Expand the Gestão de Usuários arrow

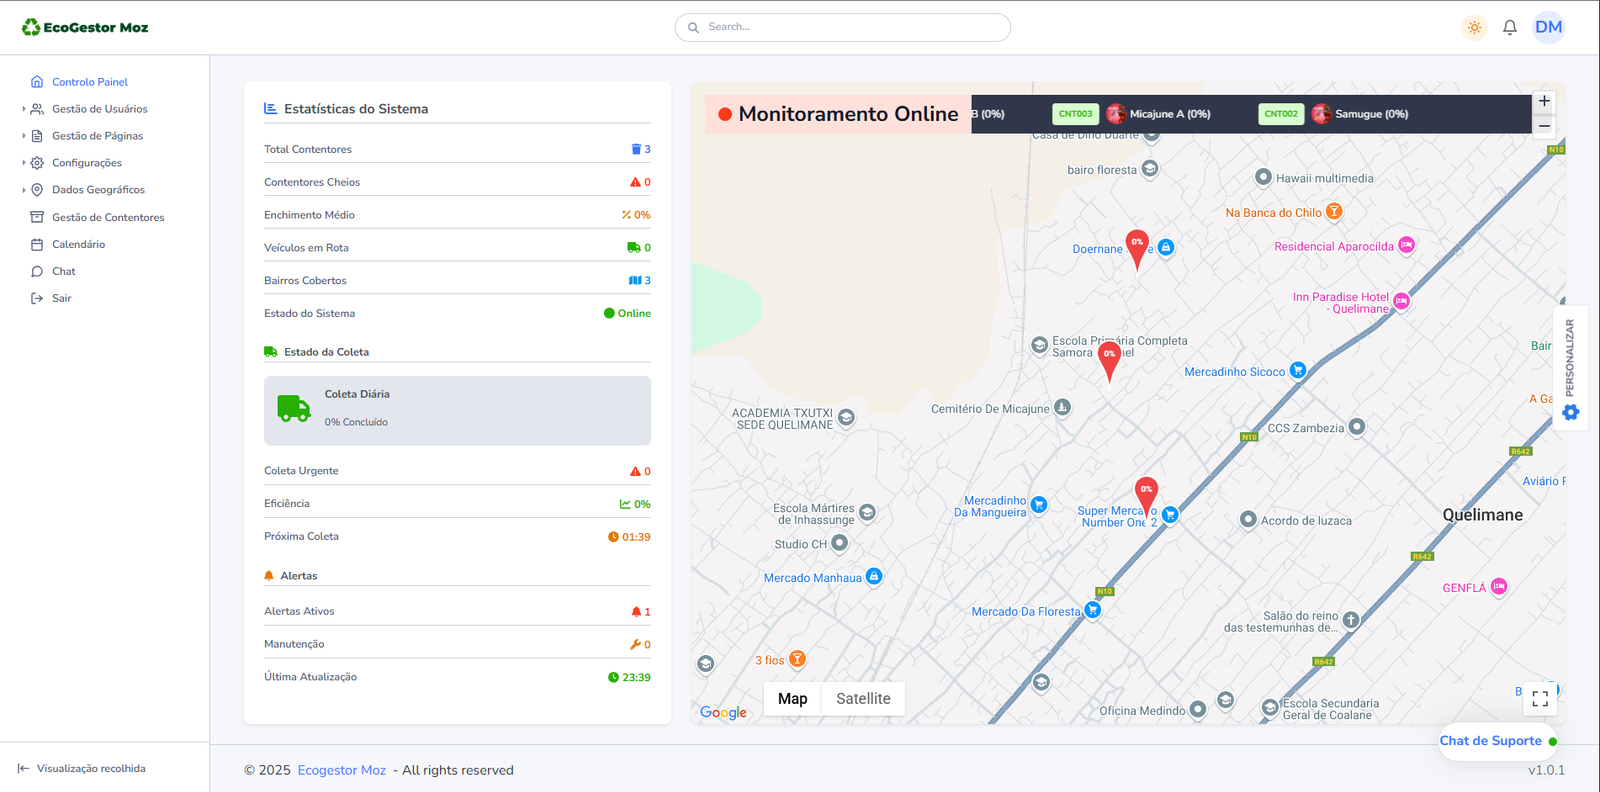coord(24,109)
